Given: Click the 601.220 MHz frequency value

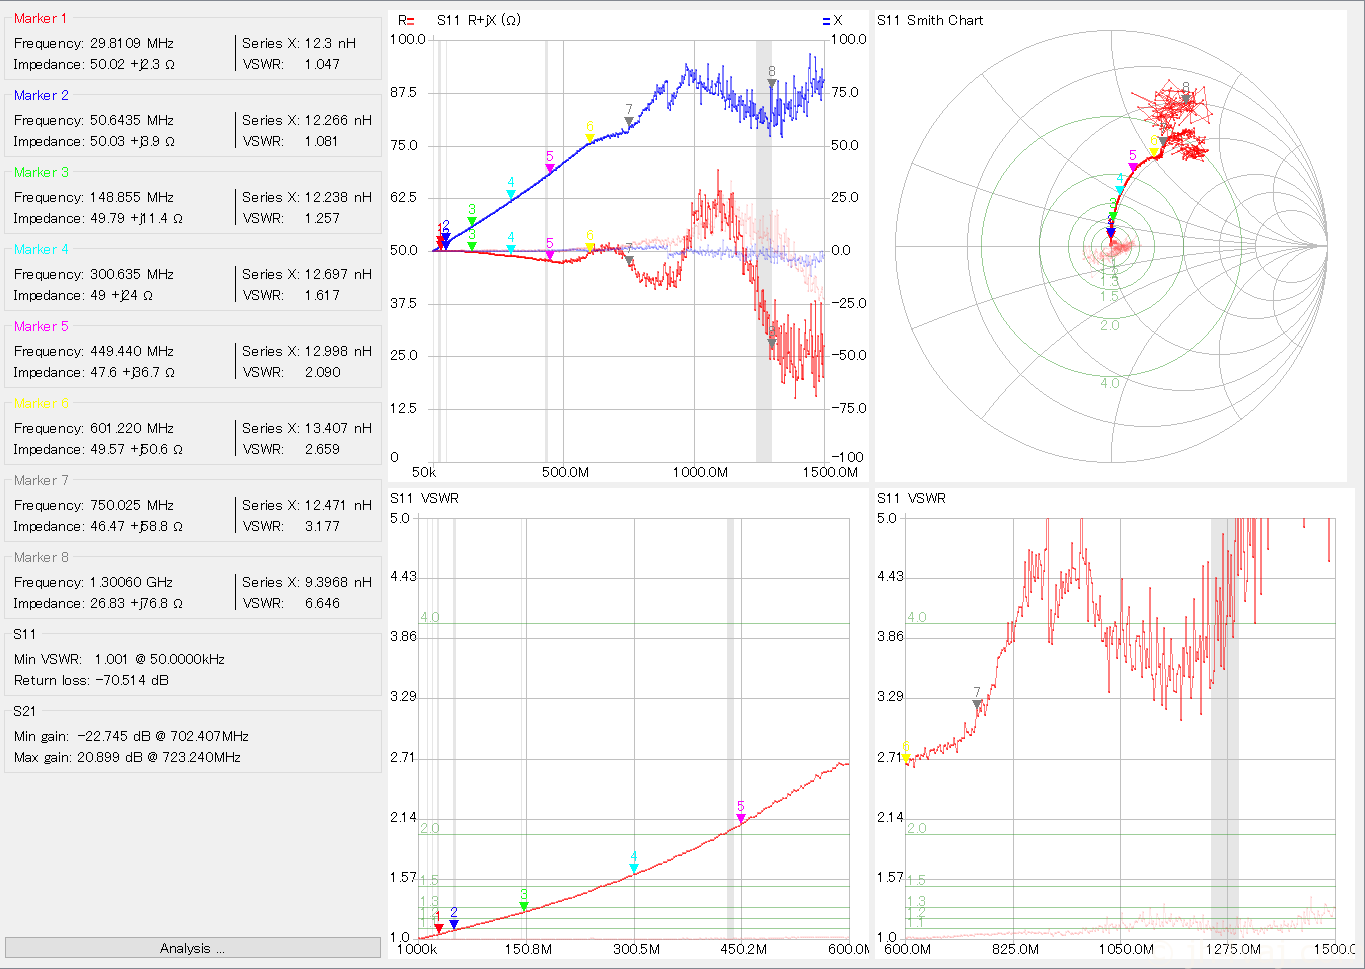Looking at the screenshot, I should click(x=132, y=428).
